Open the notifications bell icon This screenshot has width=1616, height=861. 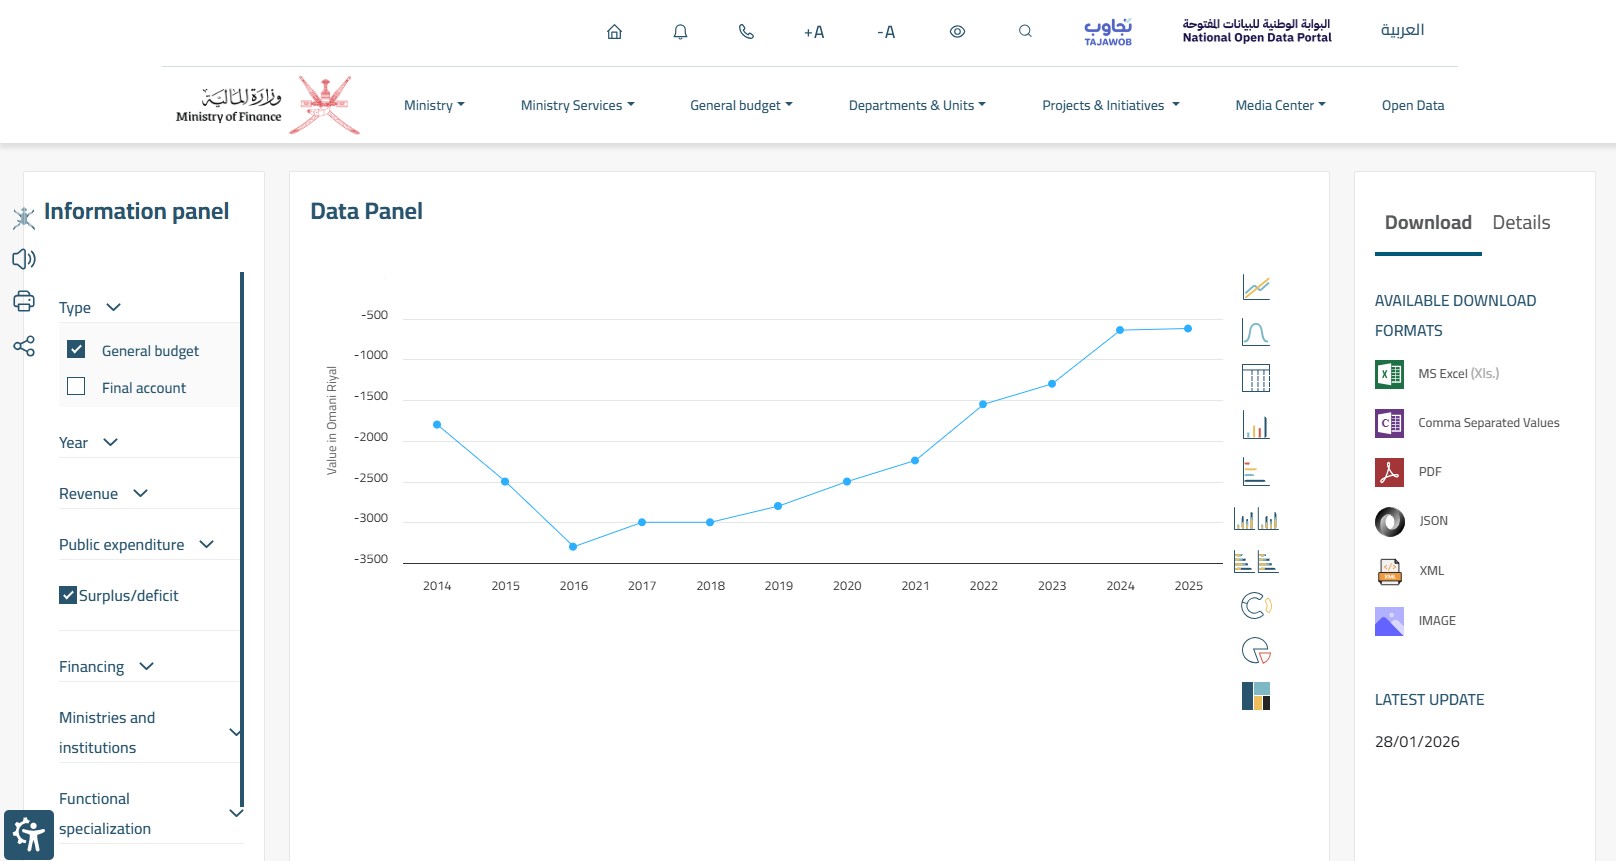pos(680,32)
